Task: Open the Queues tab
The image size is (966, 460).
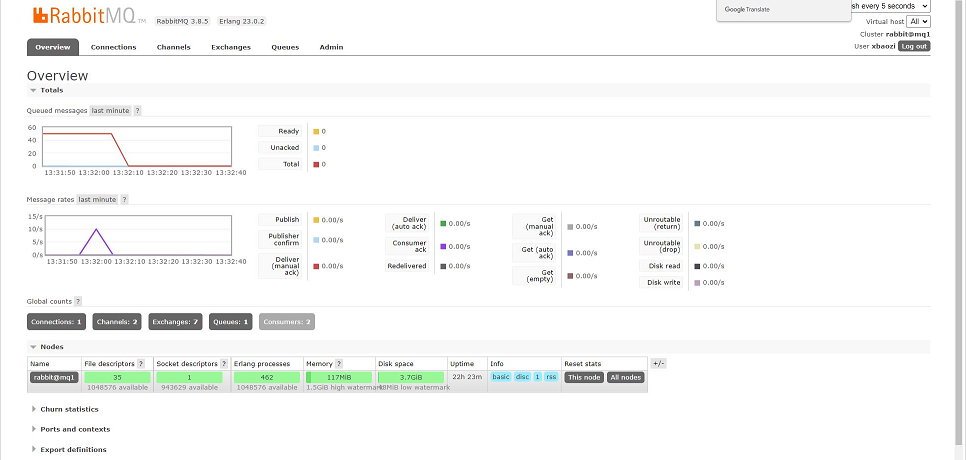Action: point(285,47)
